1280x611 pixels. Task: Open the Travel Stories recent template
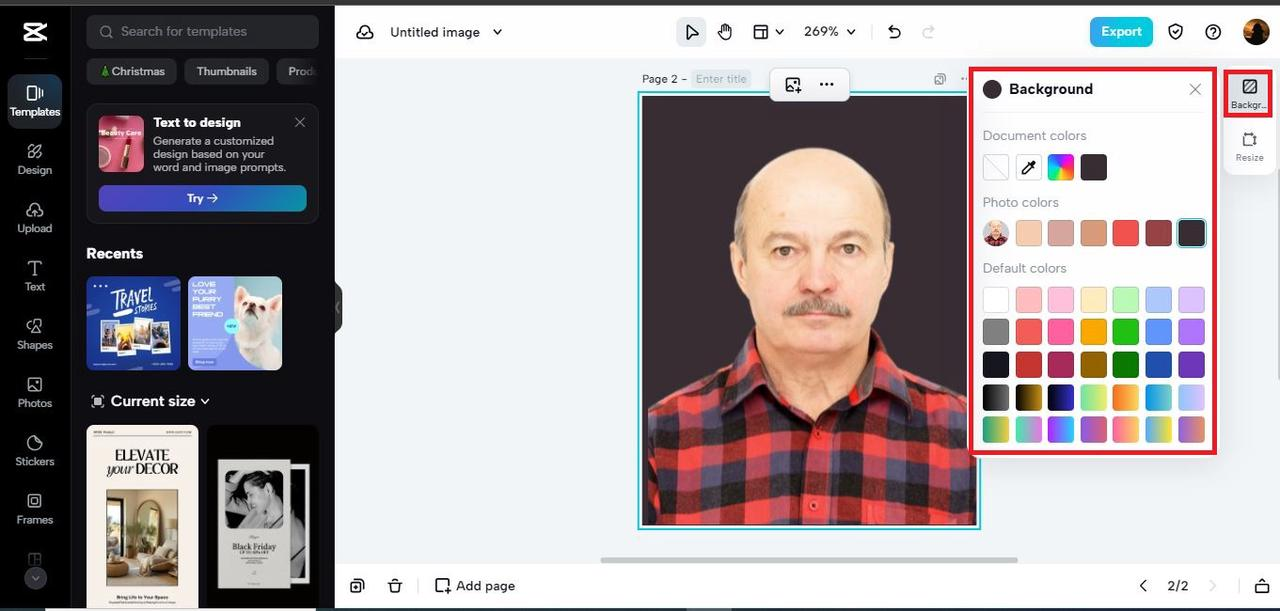pos(134,323)
